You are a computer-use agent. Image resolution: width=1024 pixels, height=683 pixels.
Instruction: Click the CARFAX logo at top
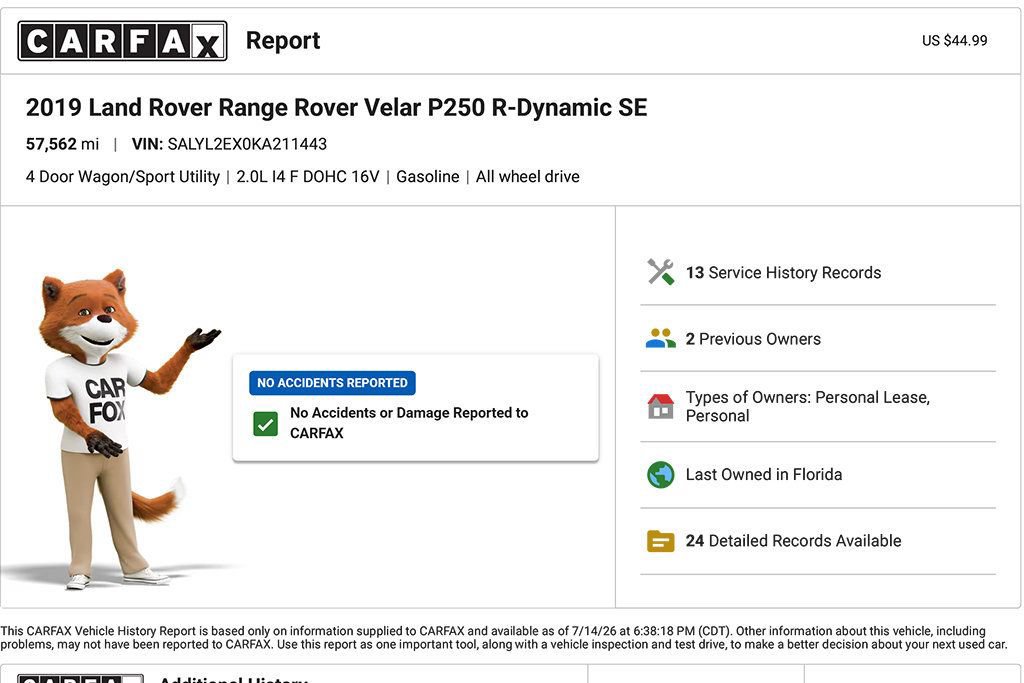coord(122,40)
